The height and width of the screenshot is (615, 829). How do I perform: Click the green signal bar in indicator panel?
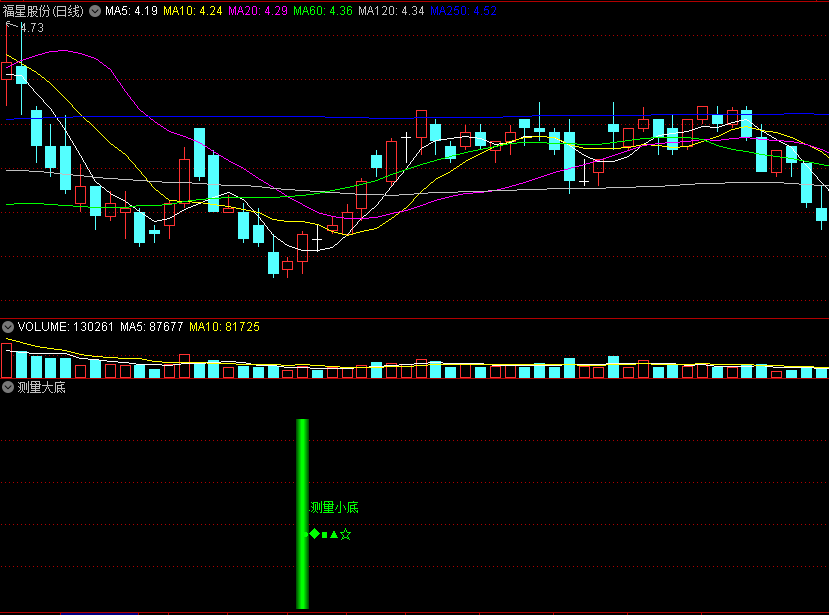pos(302,513)
